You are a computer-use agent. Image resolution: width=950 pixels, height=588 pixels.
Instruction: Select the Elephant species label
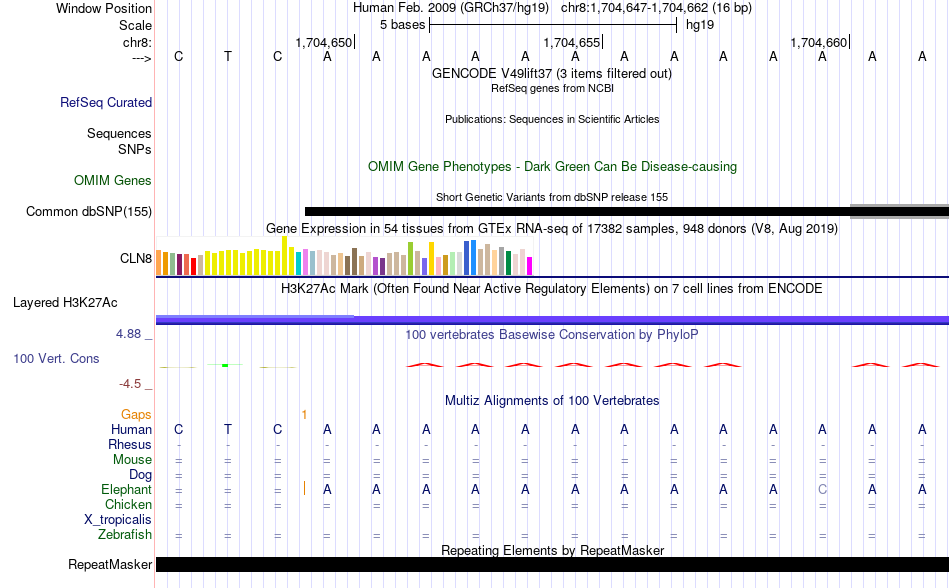127,489
